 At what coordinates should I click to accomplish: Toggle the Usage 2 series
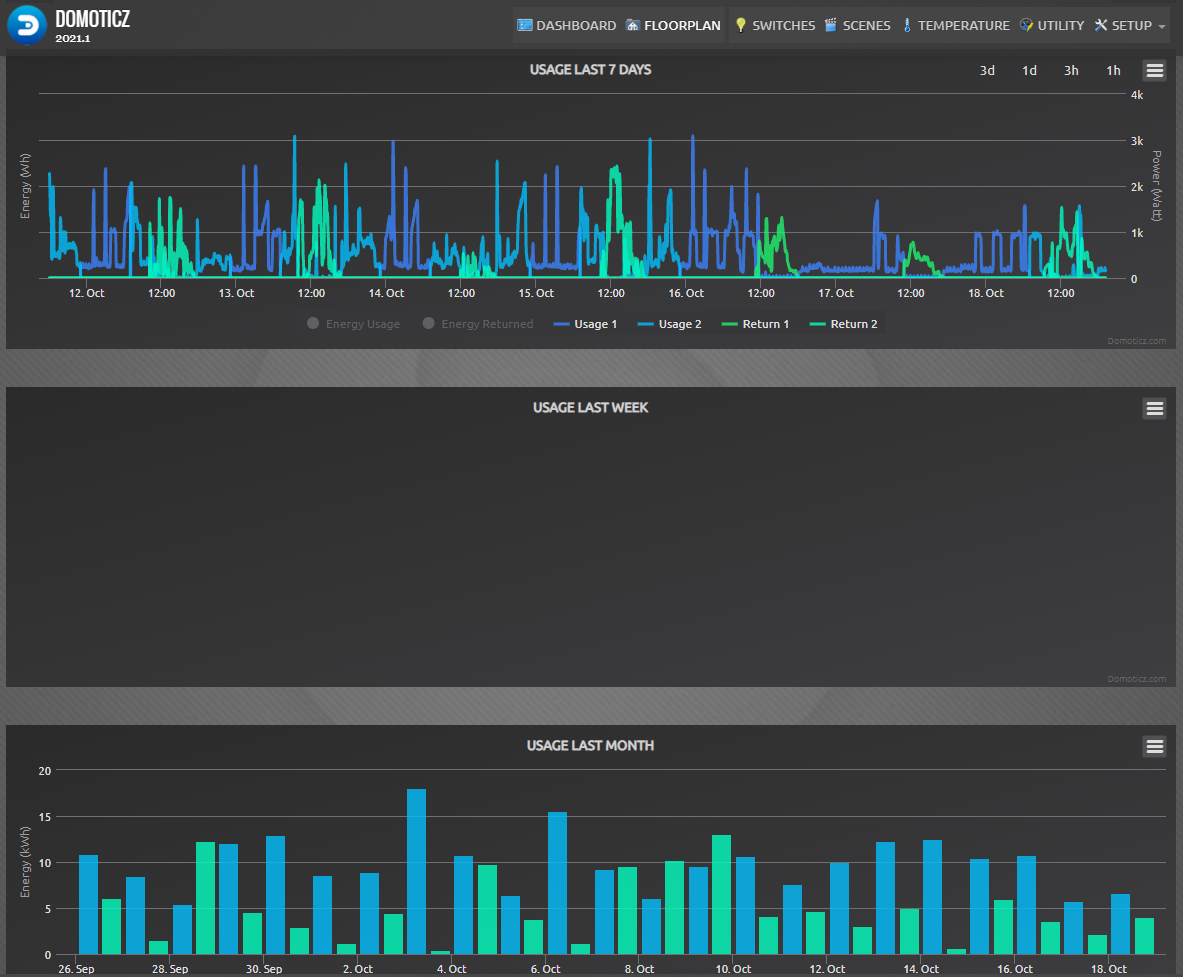click(x=669, y=324)
